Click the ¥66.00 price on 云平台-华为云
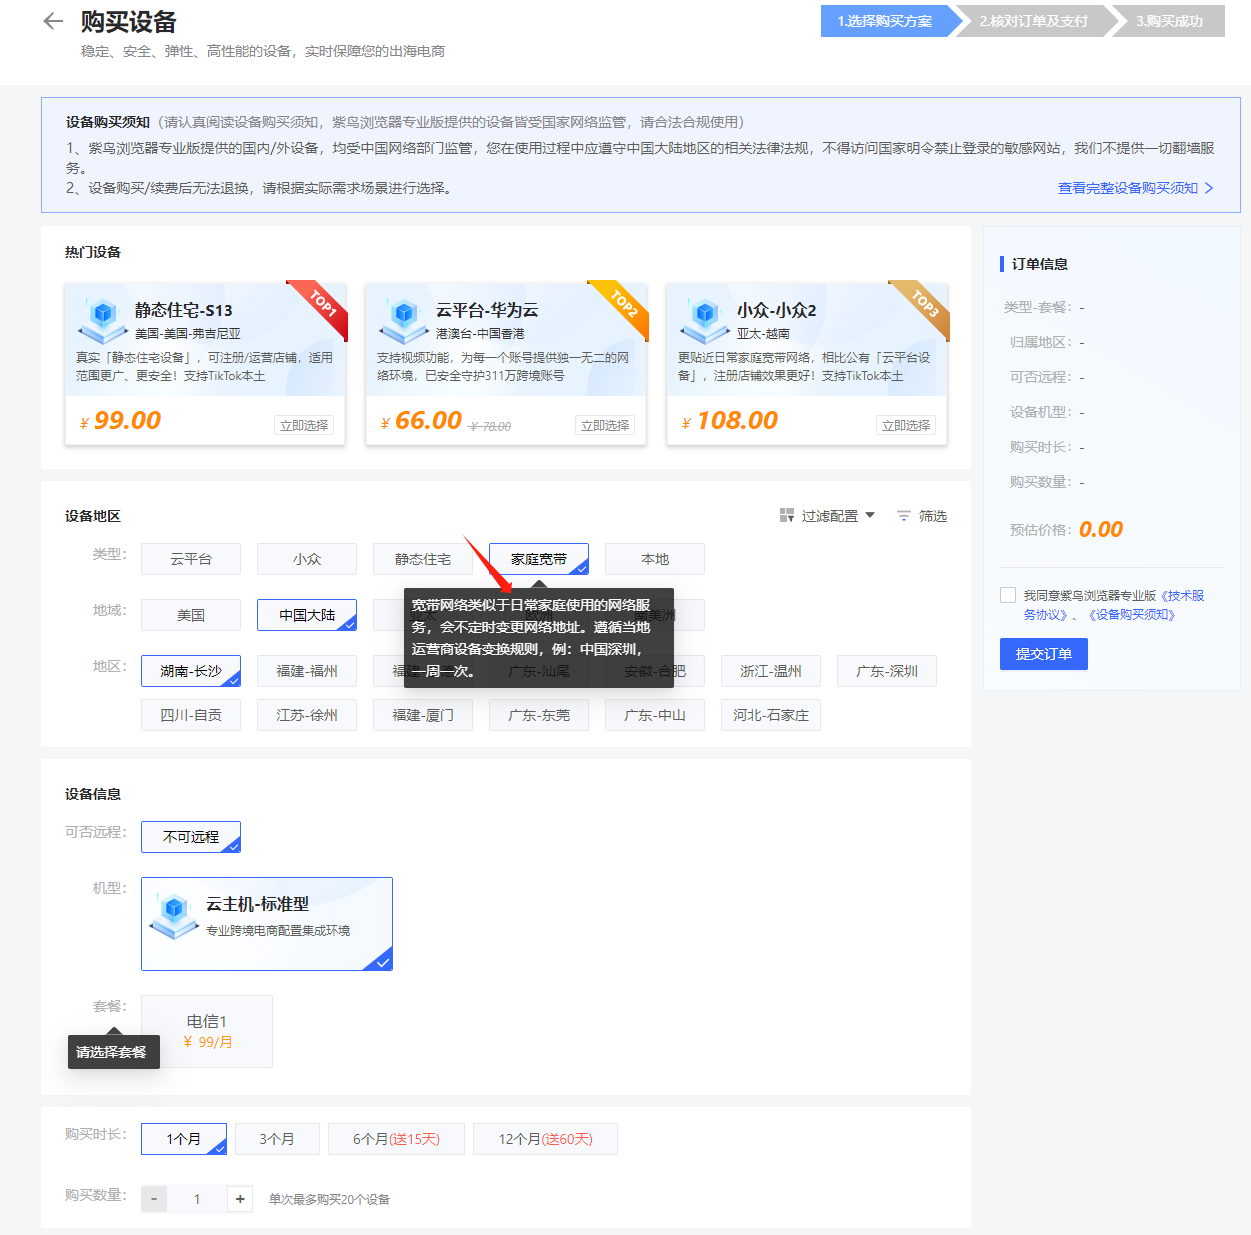This screenshot has width=1251, height=1235. [x=421, y=421]
